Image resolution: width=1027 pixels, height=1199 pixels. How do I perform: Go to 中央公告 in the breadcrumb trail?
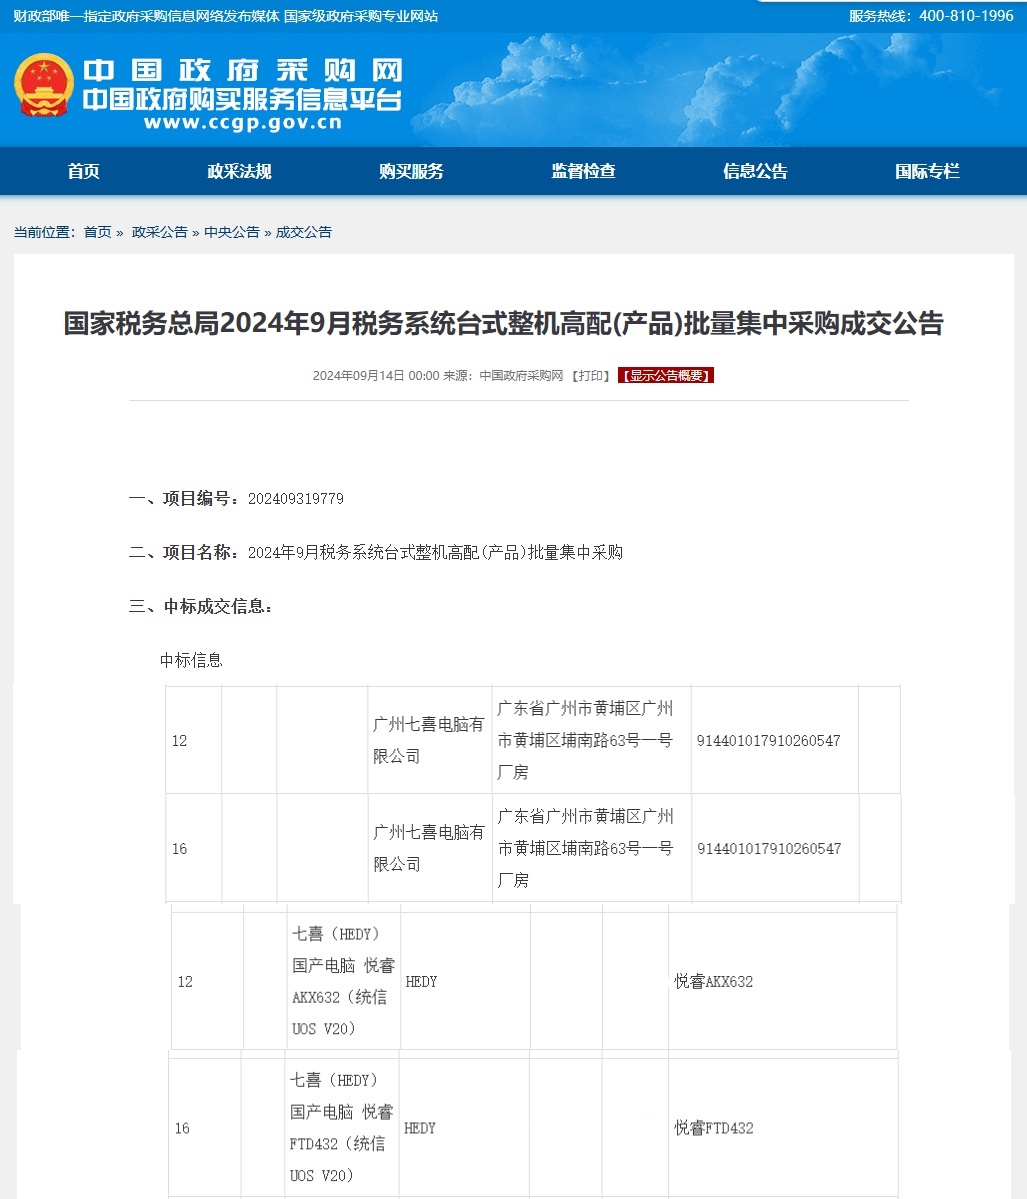click(x=232, y=232)
